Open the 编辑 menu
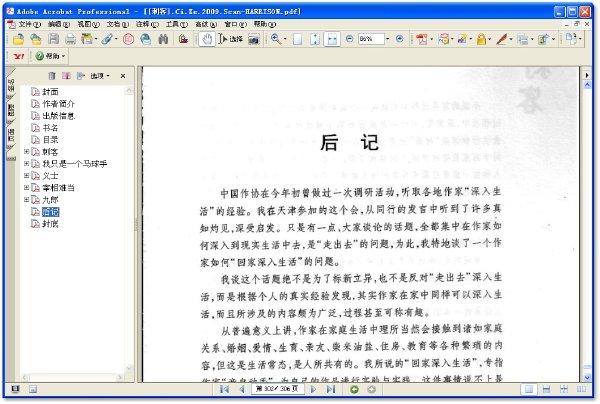This screenshot has height=404, width=600. pos(59,24)
